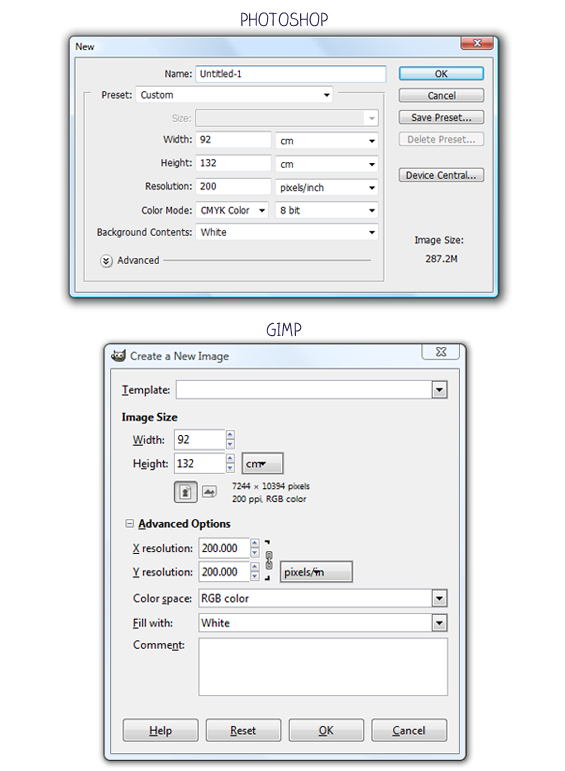The width and height of the screenshot is (565, 771).
Task: Expand Photoshop Advanced options chevron
Action: [x=106, y=261]
